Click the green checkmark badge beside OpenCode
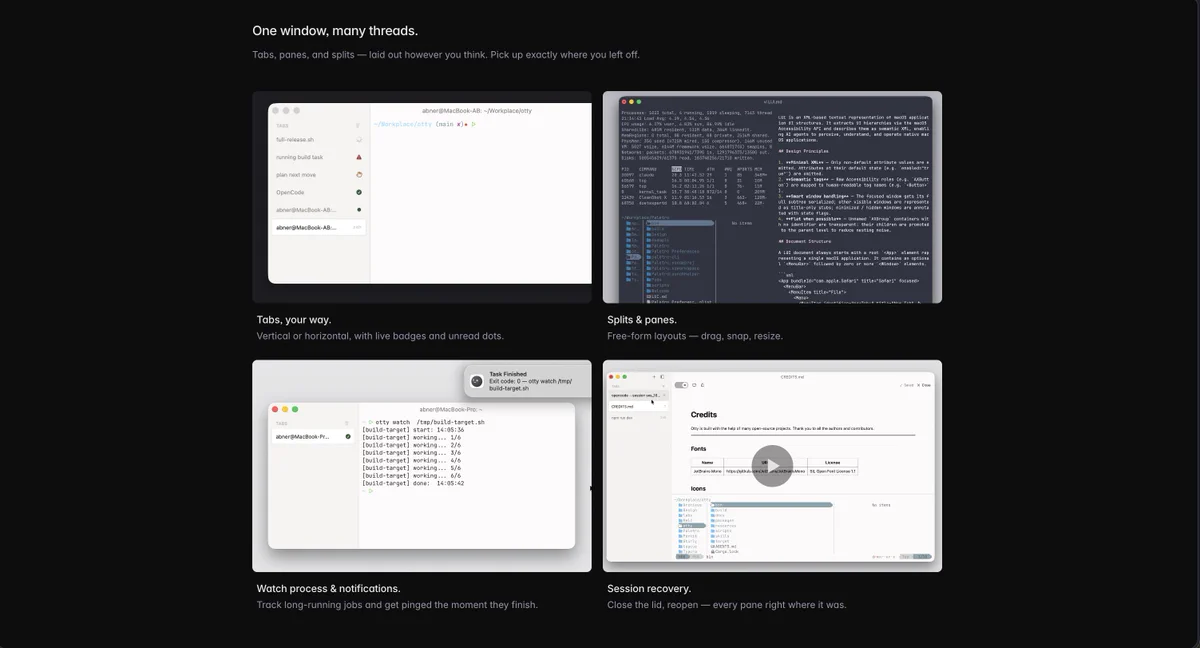The image size is (1200, 648). coord(359,192)
